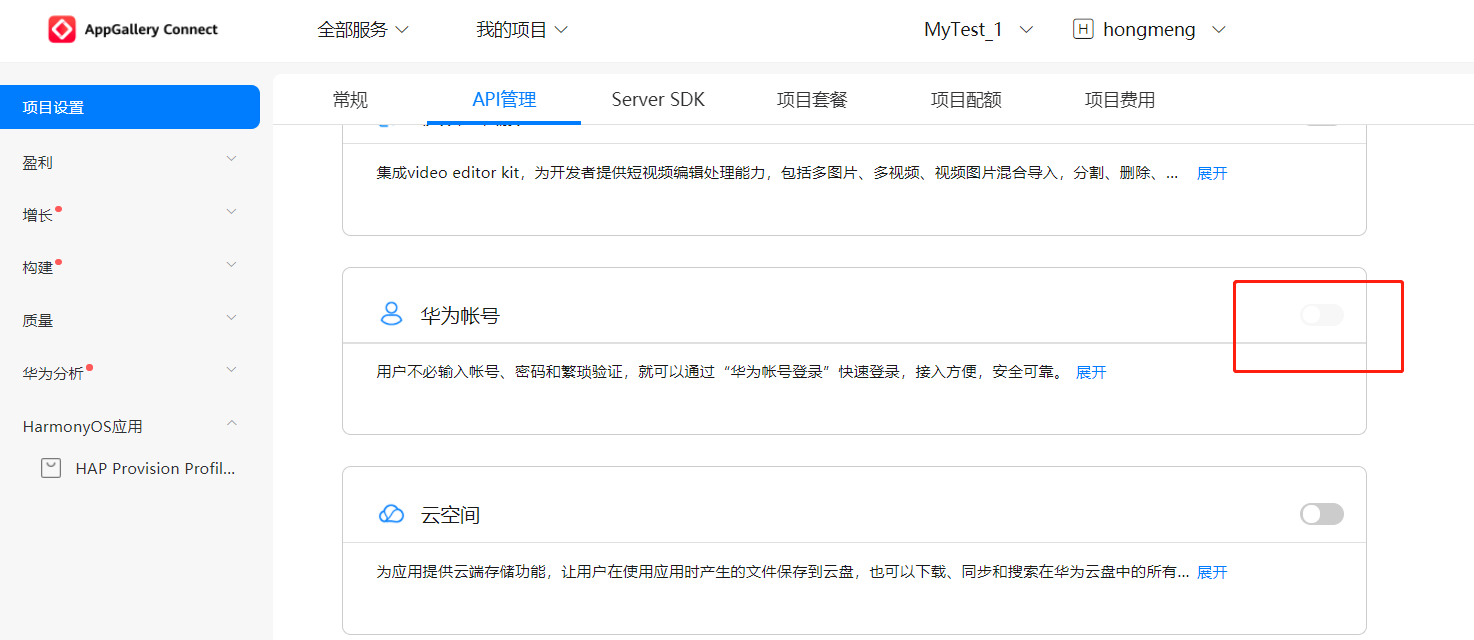The height and width of the screenshot is (640, 1474).
Task: Click the HAP Provision Profile icon
Action: tap(51, 468)
